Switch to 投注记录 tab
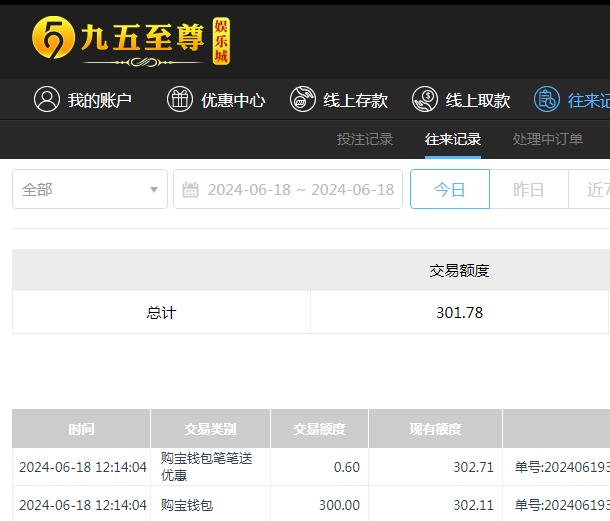 pyautogui.click(x=365, y=139)
